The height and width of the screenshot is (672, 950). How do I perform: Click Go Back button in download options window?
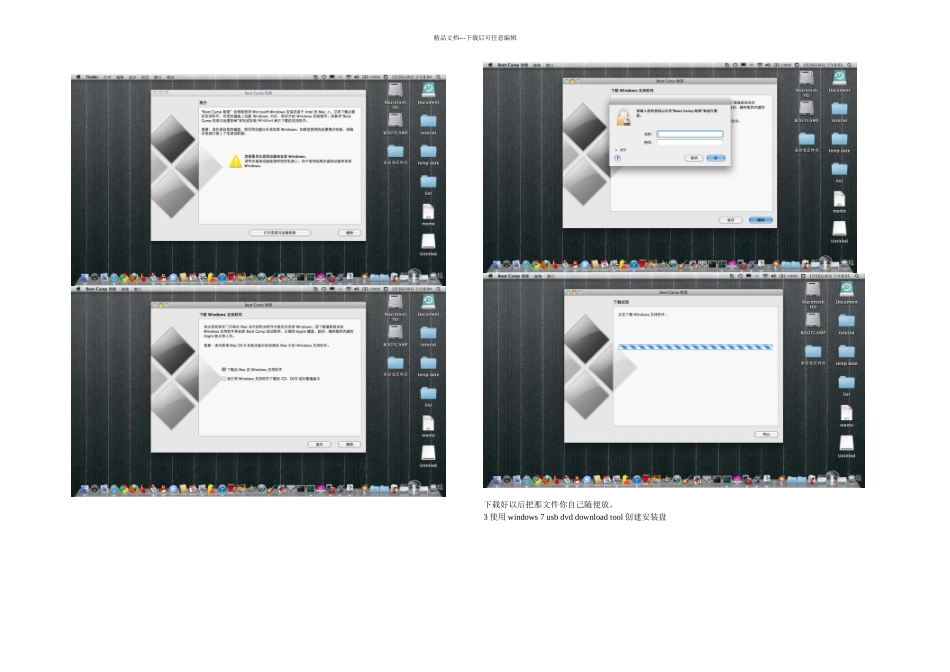(x=321, y=443)
